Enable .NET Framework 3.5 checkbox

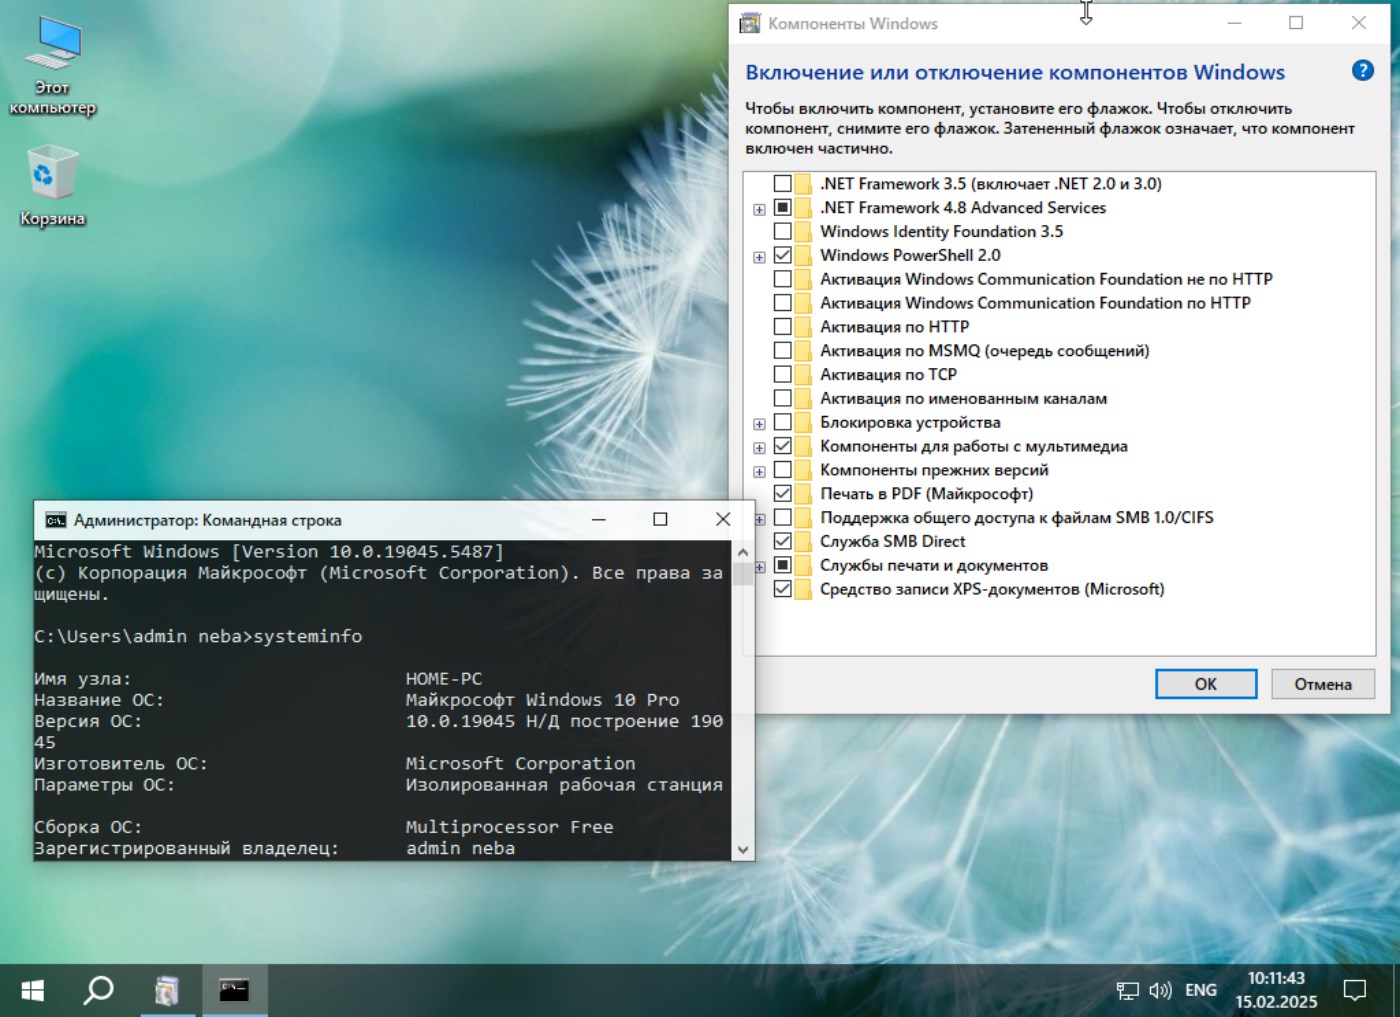pyautogui.click(x=783, y=184)
